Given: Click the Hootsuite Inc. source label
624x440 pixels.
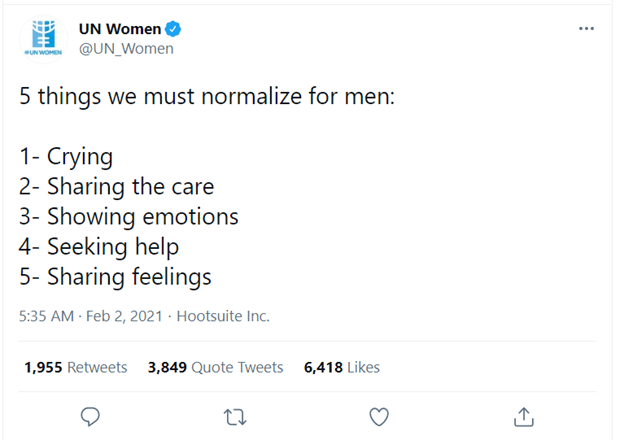Looking at the screenshot, I should pos(223,316).
